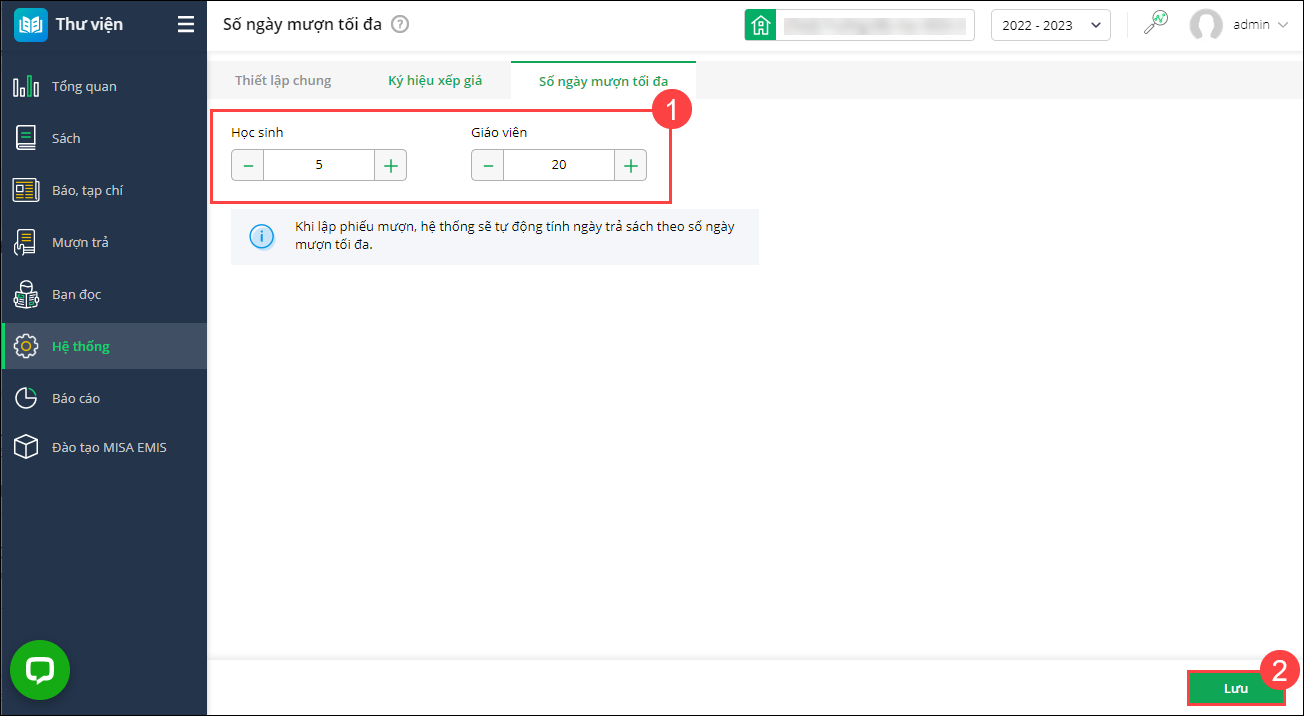Open the search tool icon in header
This screenshot has width=1304, height=716.
pos(1156,24)
